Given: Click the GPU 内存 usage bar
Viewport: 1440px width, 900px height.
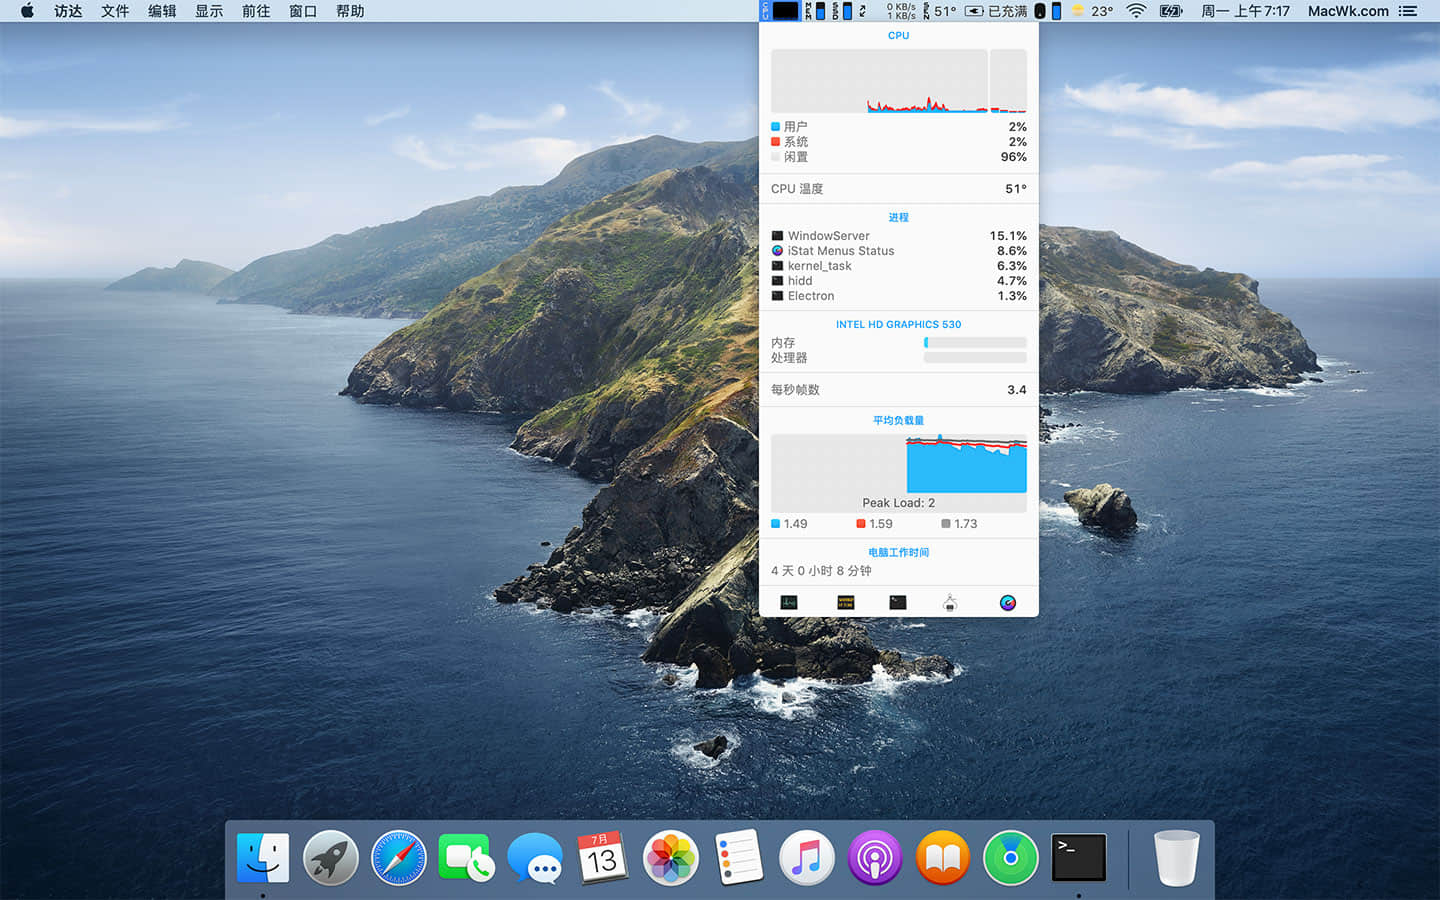Looking at the screenshot, I should (x=975, y=343).
